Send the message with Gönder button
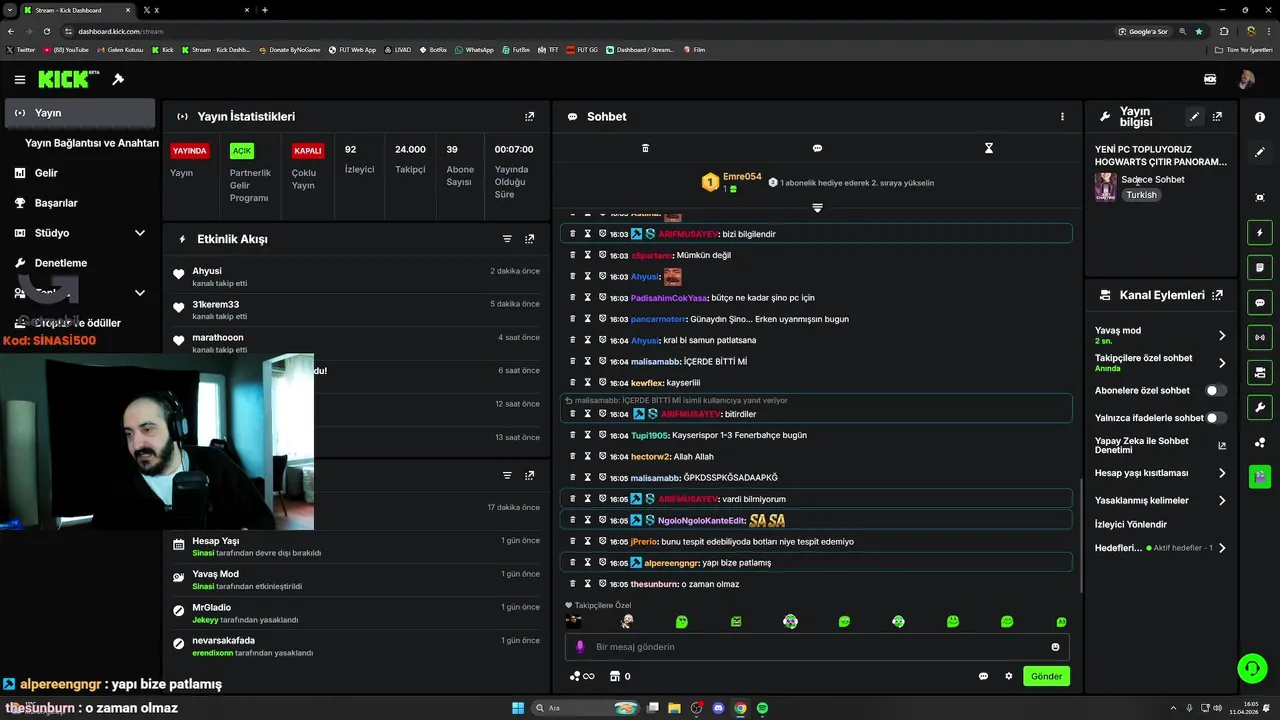 coord(1046,676)
